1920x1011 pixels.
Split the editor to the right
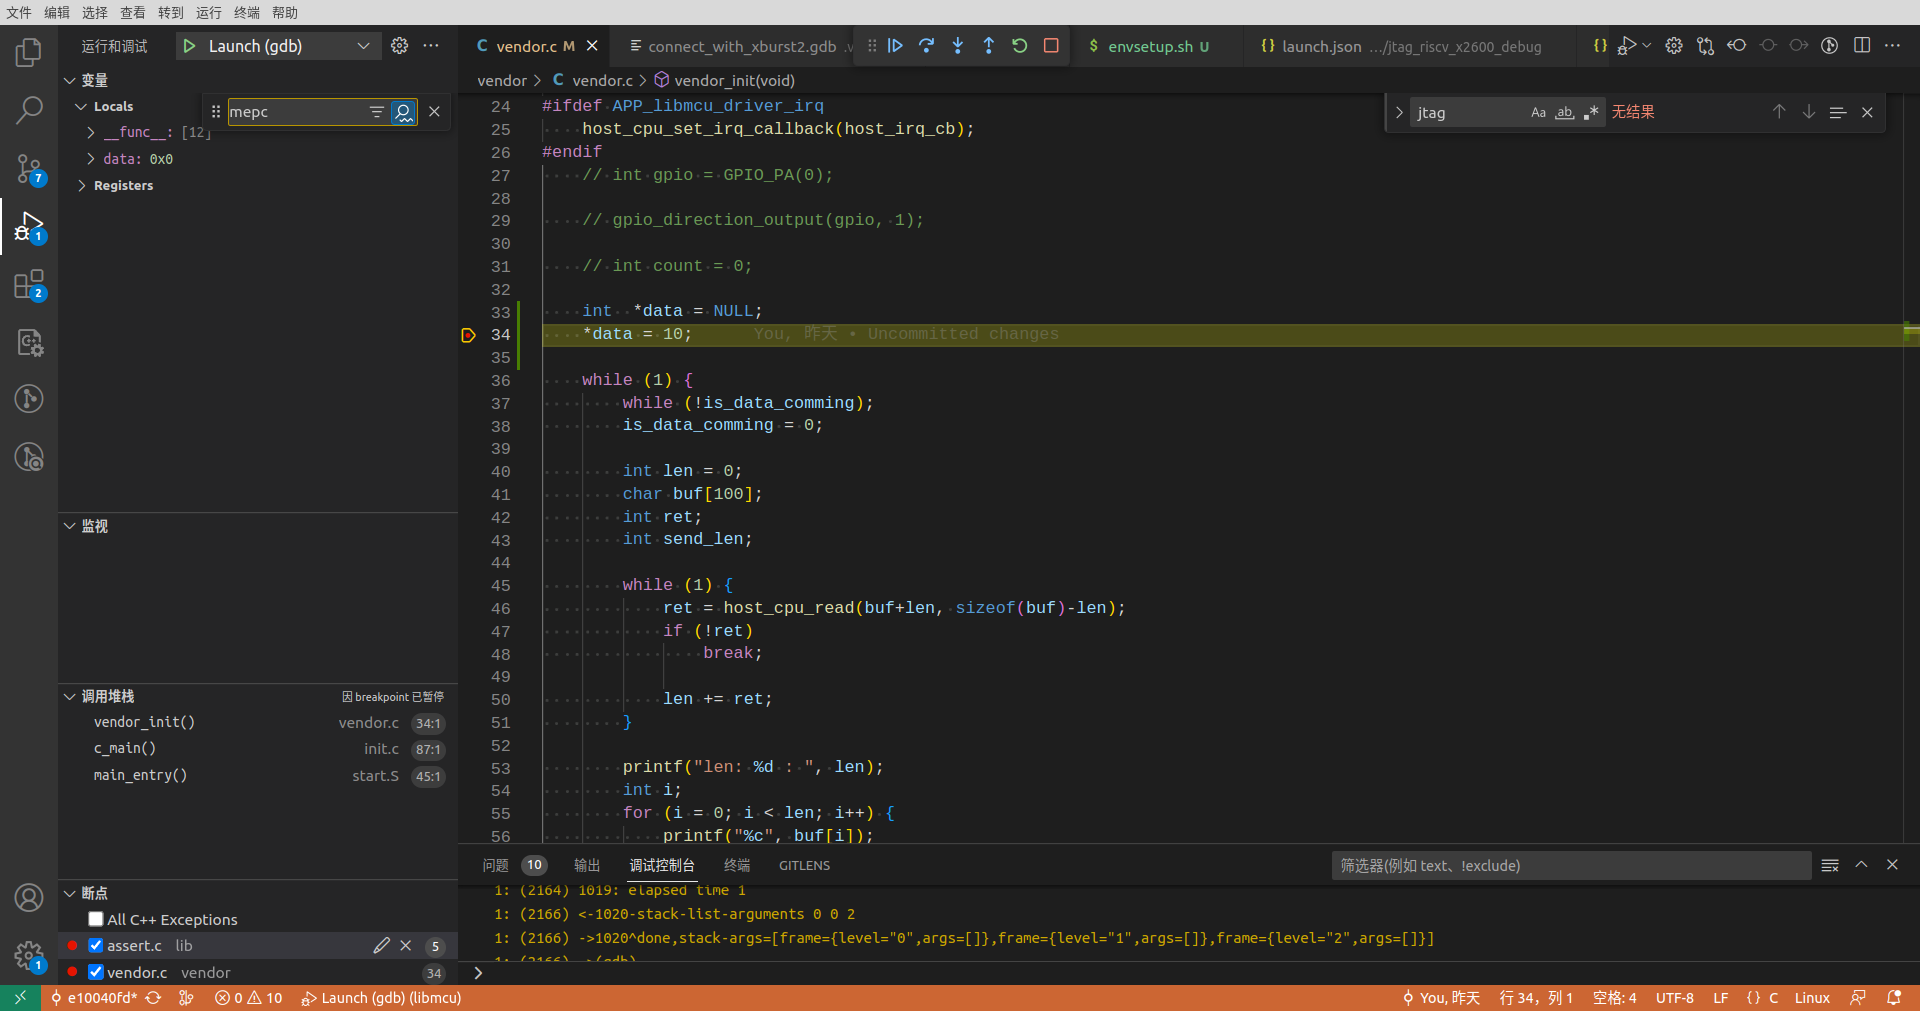[x=1862, y=46]
